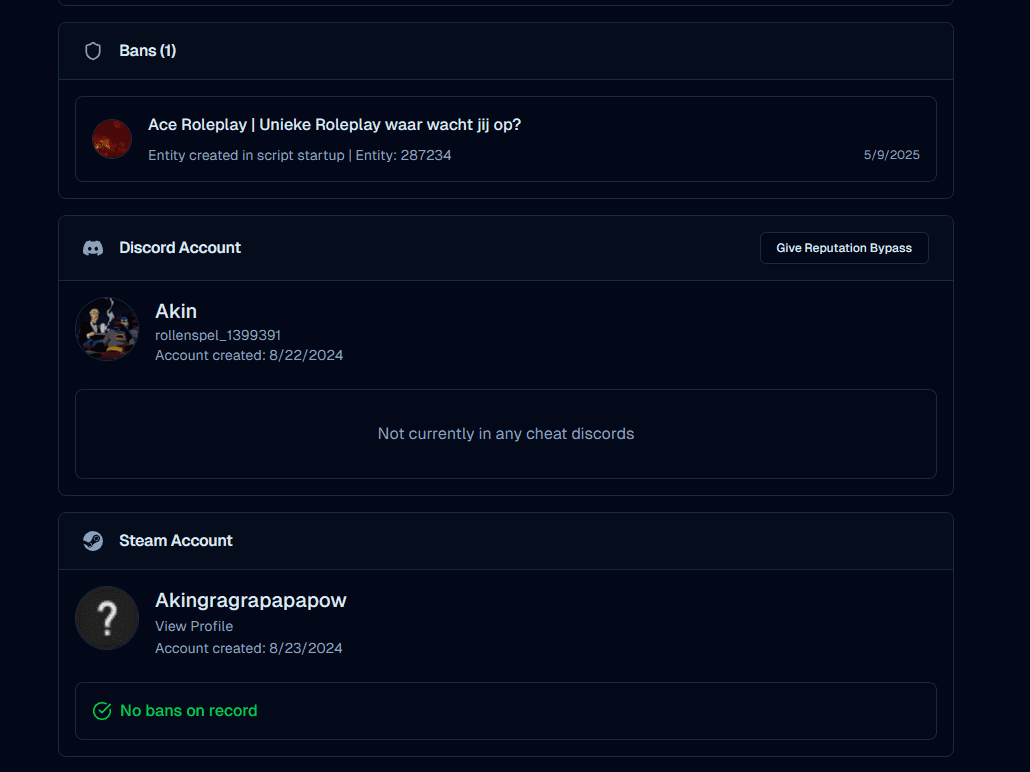This screenshot has height=772, width=1030.
Task: Click the Steam logo icon
Action: (x=93, y=541)
